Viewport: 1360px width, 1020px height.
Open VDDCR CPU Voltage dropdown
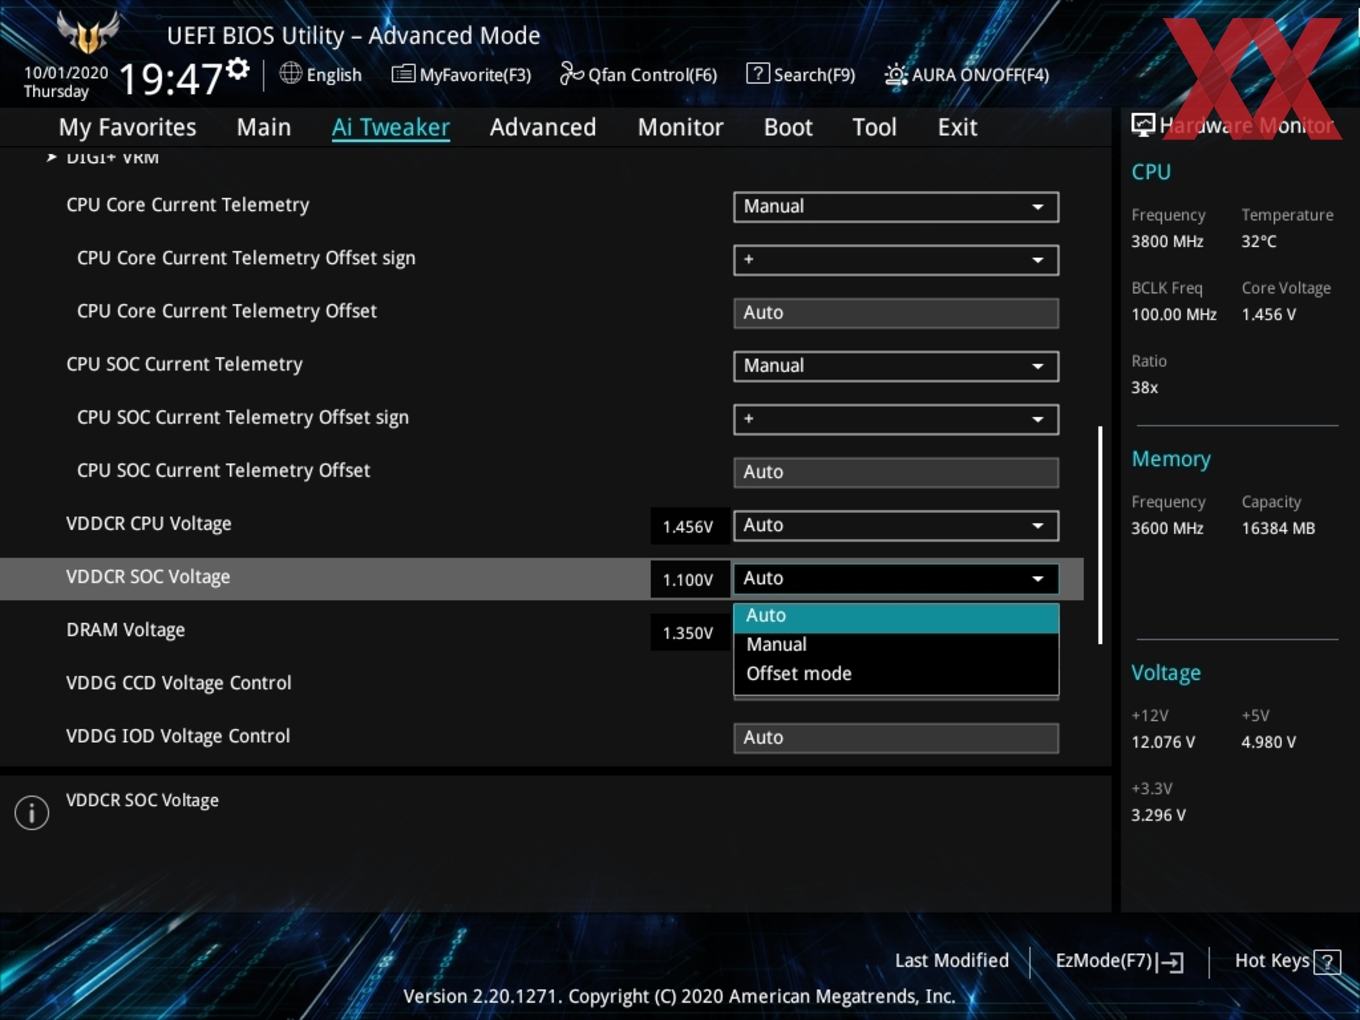(896, 525)
